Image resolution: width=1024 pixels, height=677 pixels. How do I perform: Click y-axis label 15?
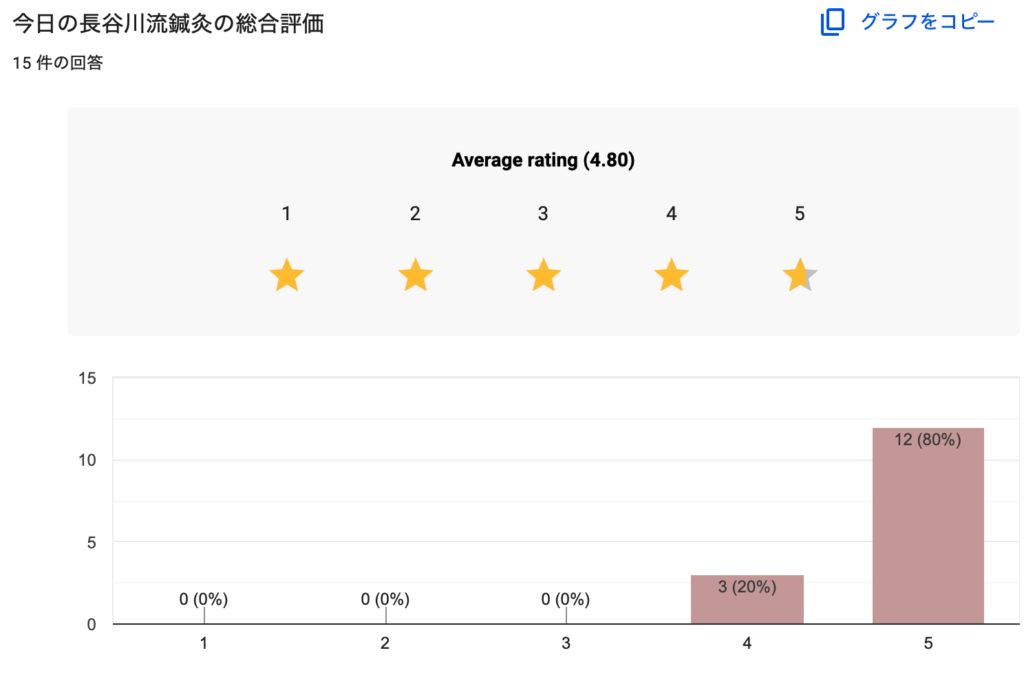point(87,378)
